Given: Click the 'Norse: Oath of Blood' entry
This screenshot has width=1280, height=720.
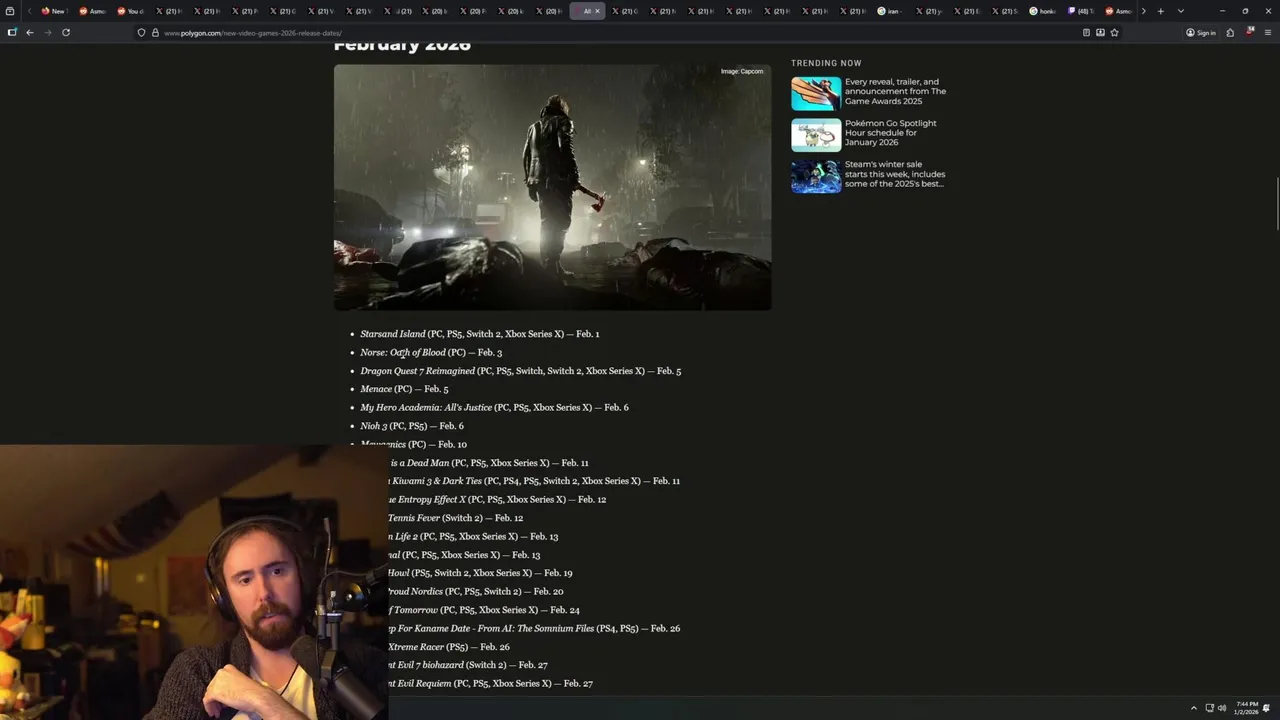Looking at the screenshot, I should [x=431, y=352].
